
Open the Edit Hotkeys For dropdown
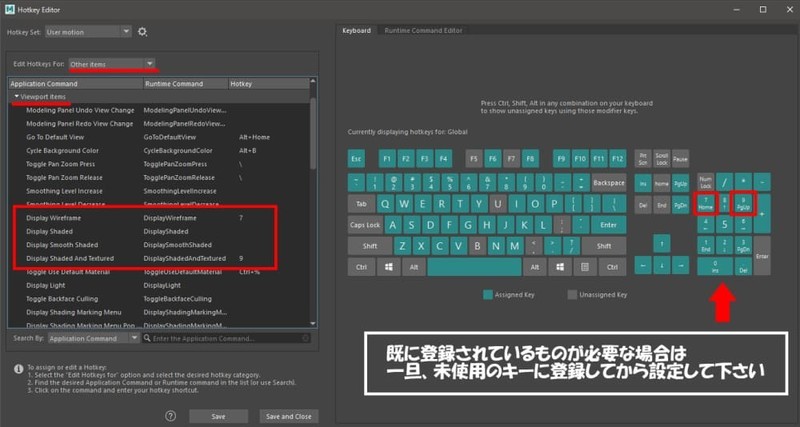tap(112, 64)
